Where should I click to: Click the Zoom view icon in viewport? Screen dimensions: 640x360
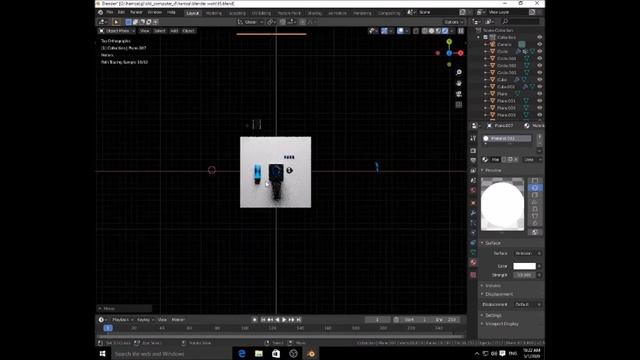[x=459, y=72]
